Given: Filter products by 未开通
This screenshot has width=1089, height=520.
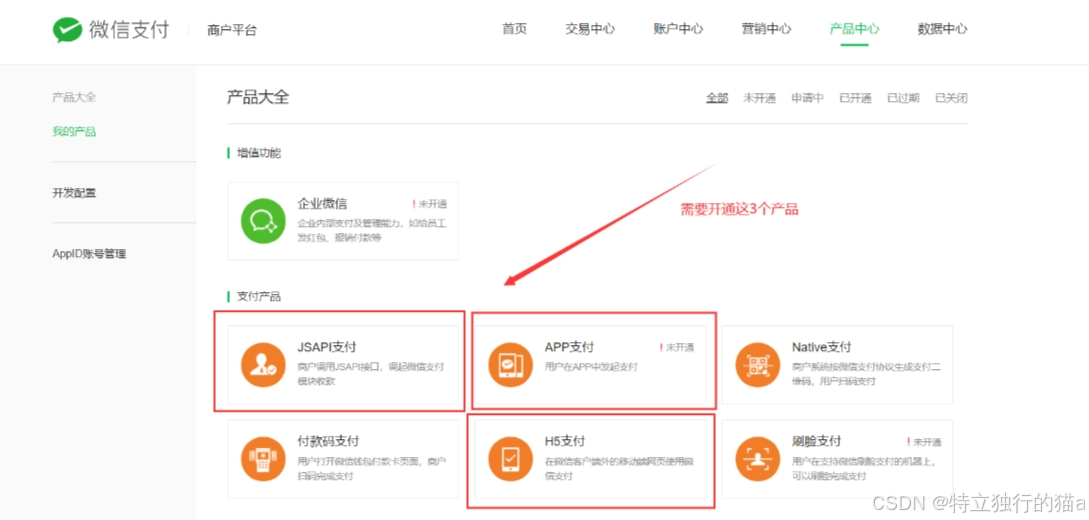Looking at the screenshot, I should [759, 98].
